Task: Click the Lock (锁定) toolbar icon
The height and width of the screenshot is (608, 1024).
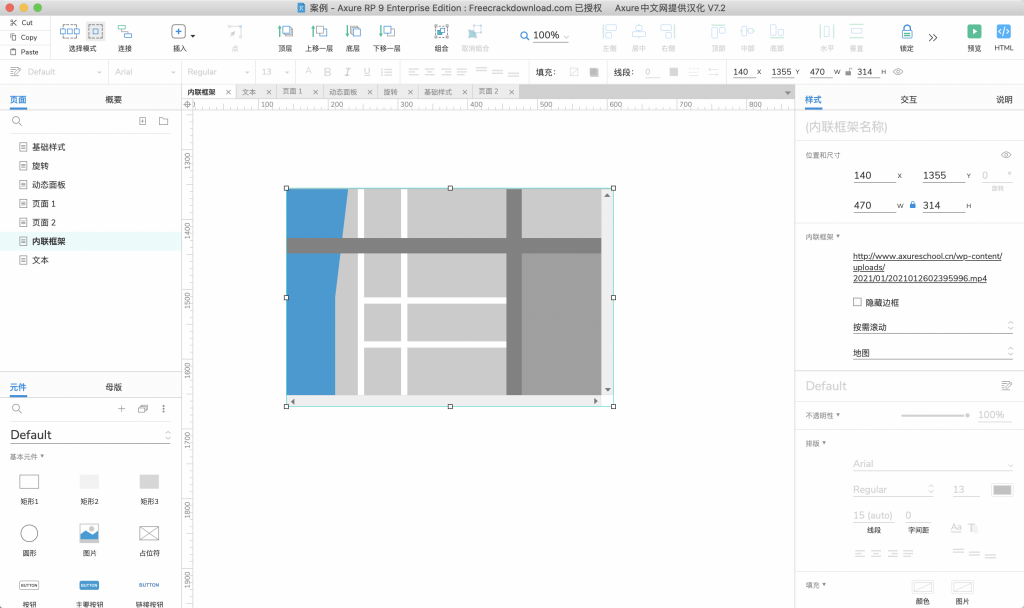Action: click(906, 32)
